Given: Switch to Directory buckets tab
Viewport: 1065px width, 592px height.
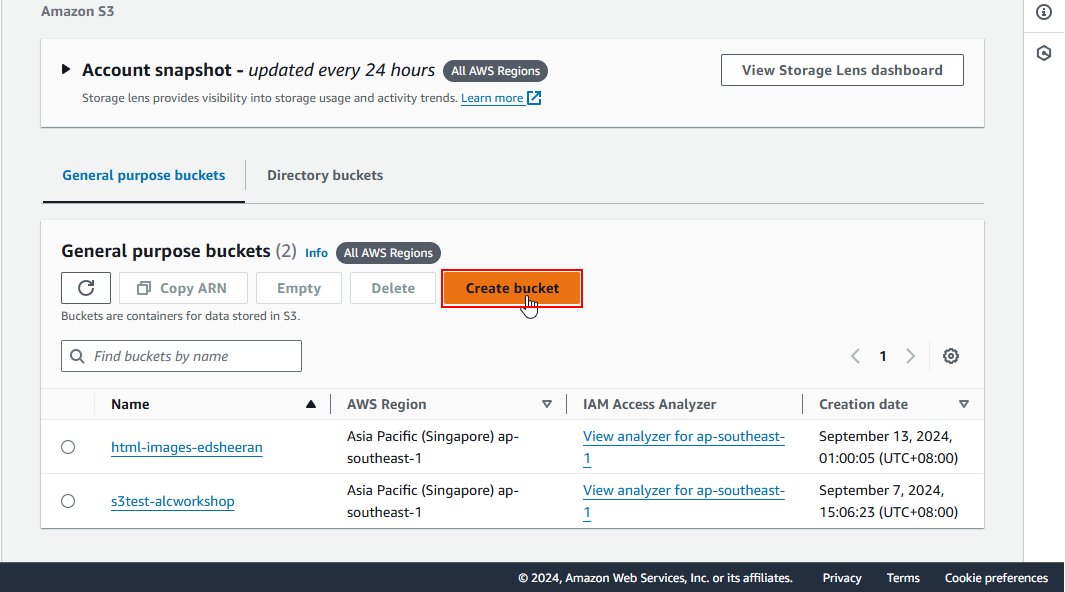Looking at the screenshot, I should click(x=325, y=175).
